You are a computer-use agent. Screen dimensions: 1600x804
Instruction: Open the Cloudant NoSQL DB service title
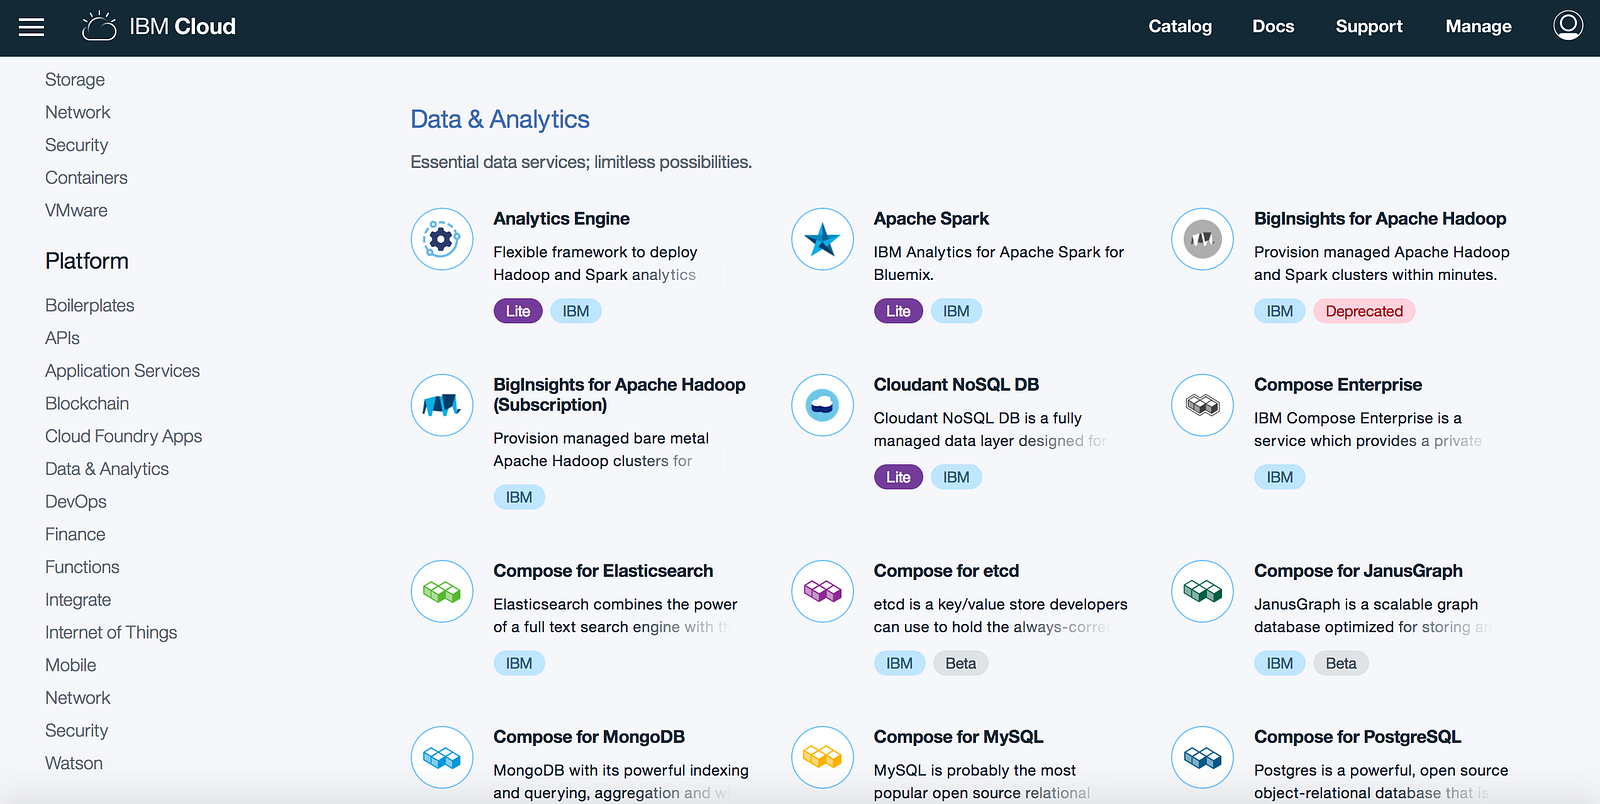pos(956,385)
